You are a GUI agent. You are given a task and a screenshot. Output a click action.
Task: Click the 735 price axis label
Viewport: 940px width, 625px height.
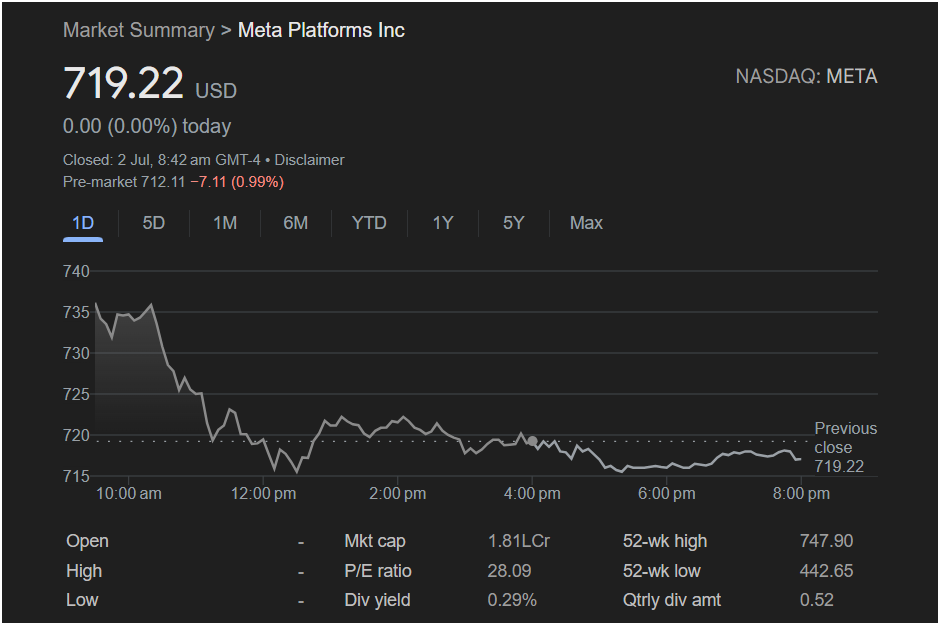click(x=76, y=312)
